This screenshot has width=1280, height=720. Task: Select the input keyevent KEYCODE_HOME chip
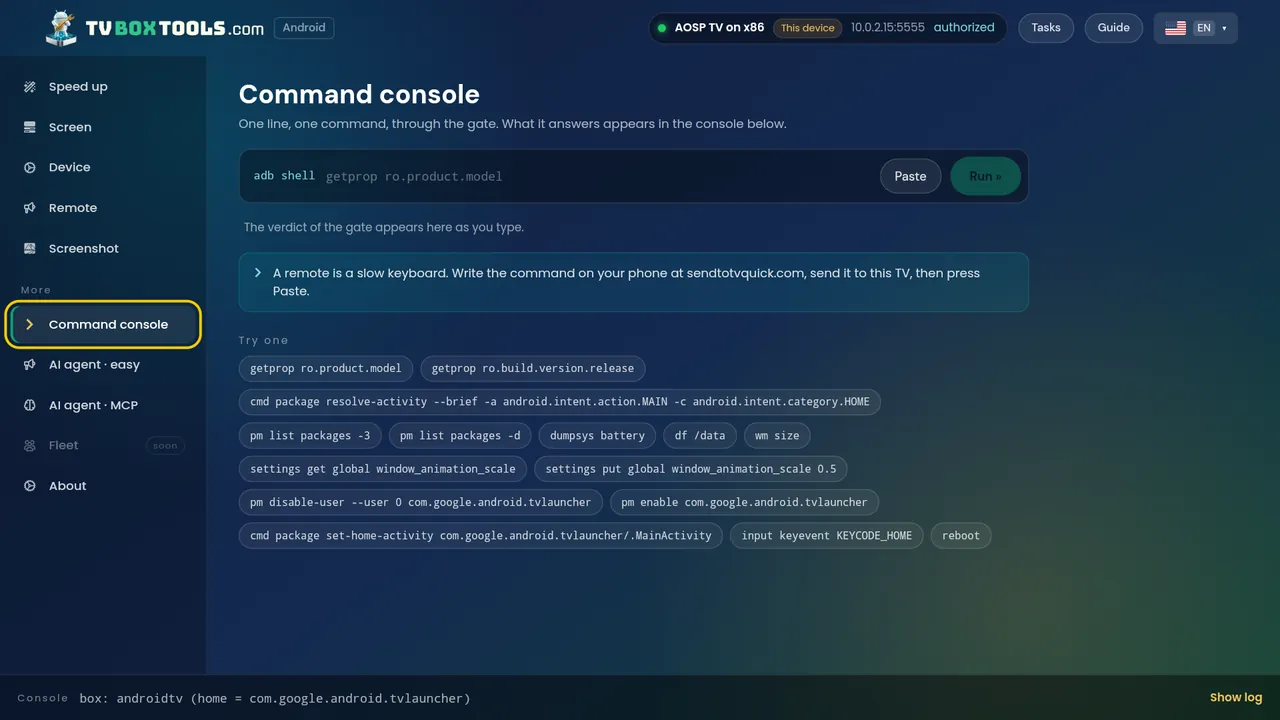point(827,535)
